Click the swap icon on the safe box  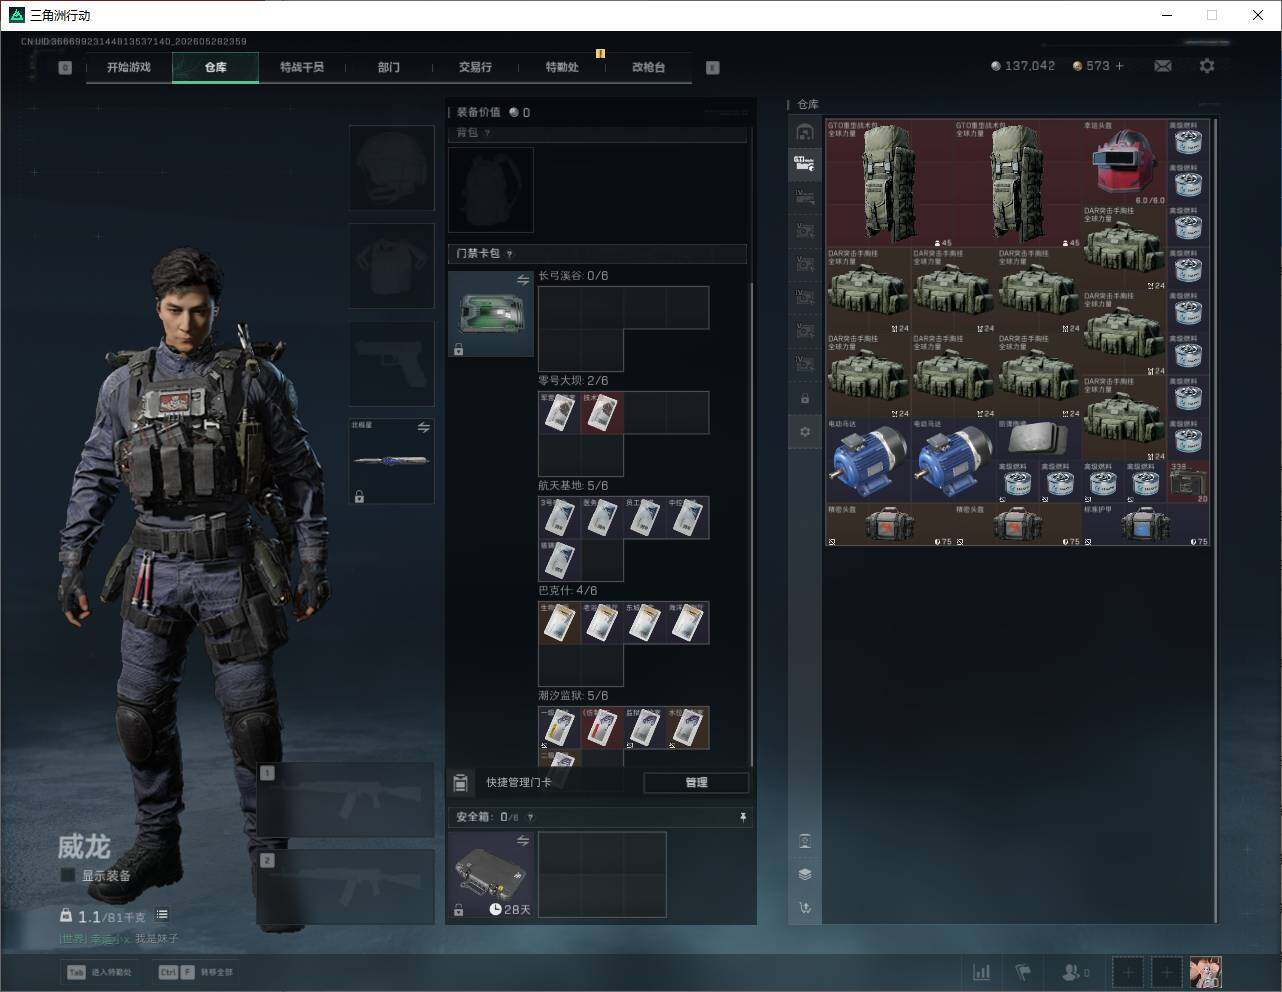(x=522, y=841)
